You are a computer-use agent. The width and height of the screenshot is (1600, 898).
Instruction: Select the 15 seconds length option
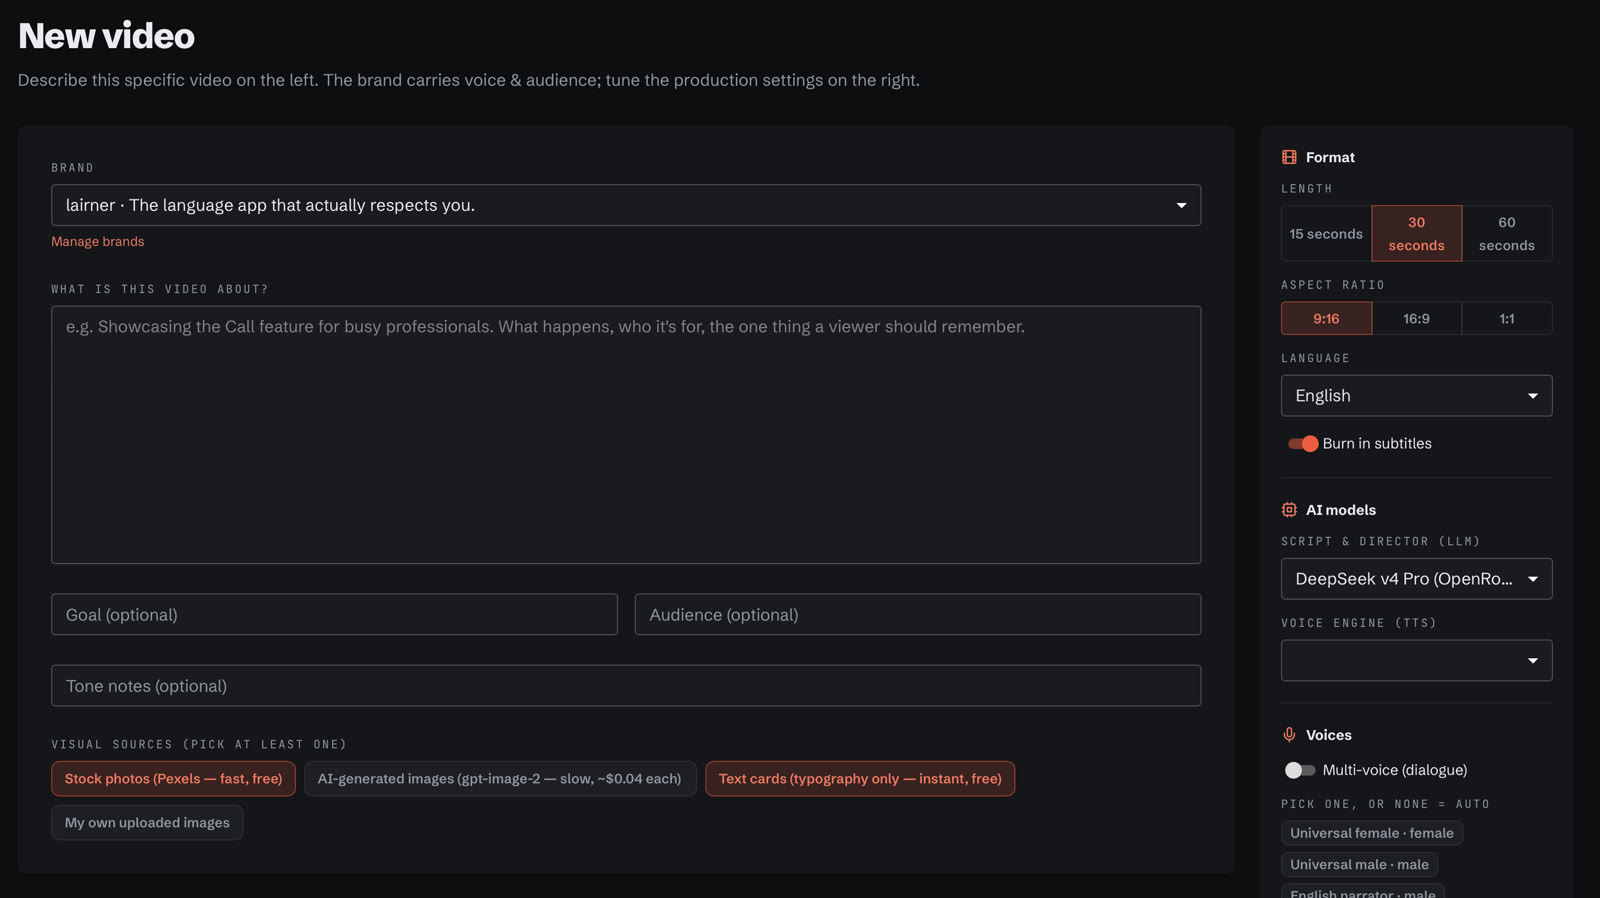(x=1326, y=234)
